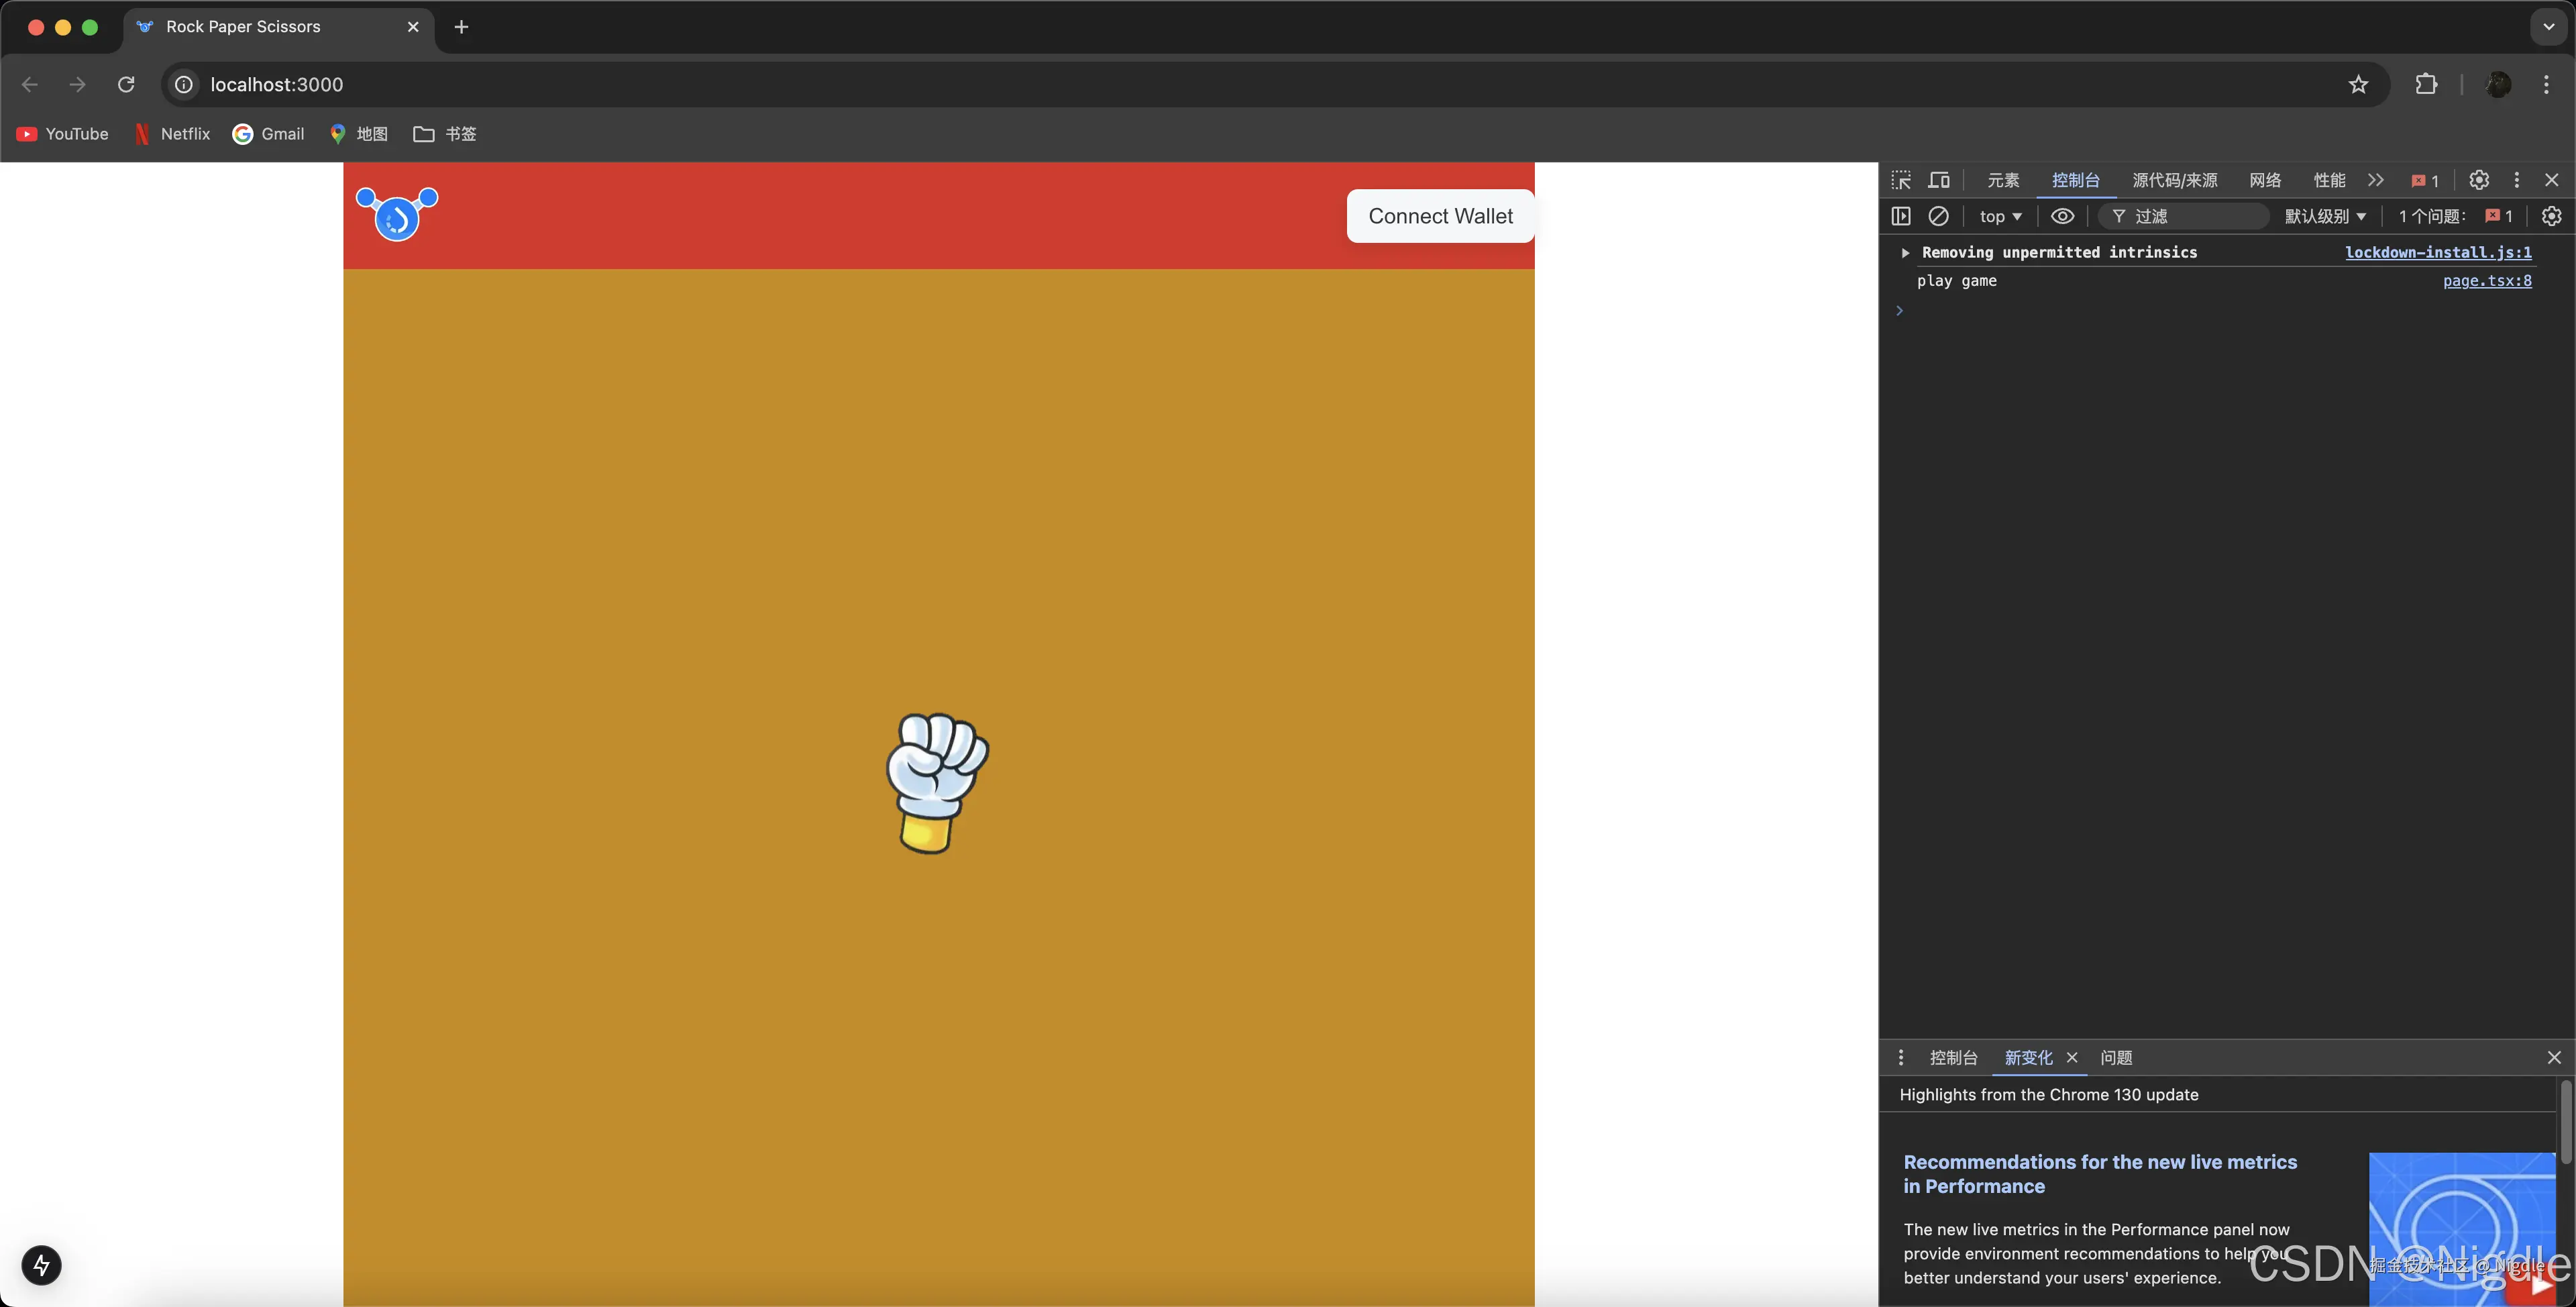Clear console with the ban icon
The width and height of the screenshot is (2576, 1307).
1938,216
